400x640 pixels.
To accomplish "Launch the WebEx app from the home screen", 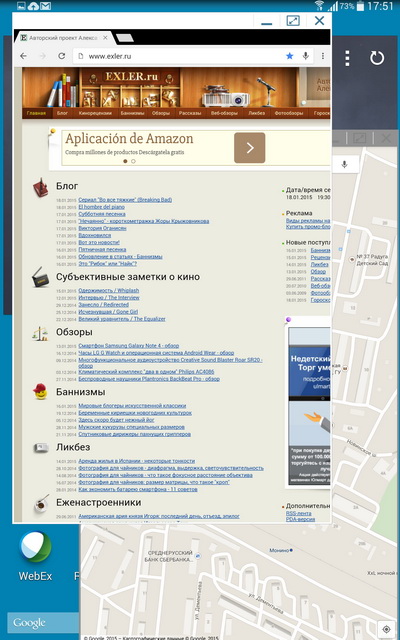I will coord(36,556).
